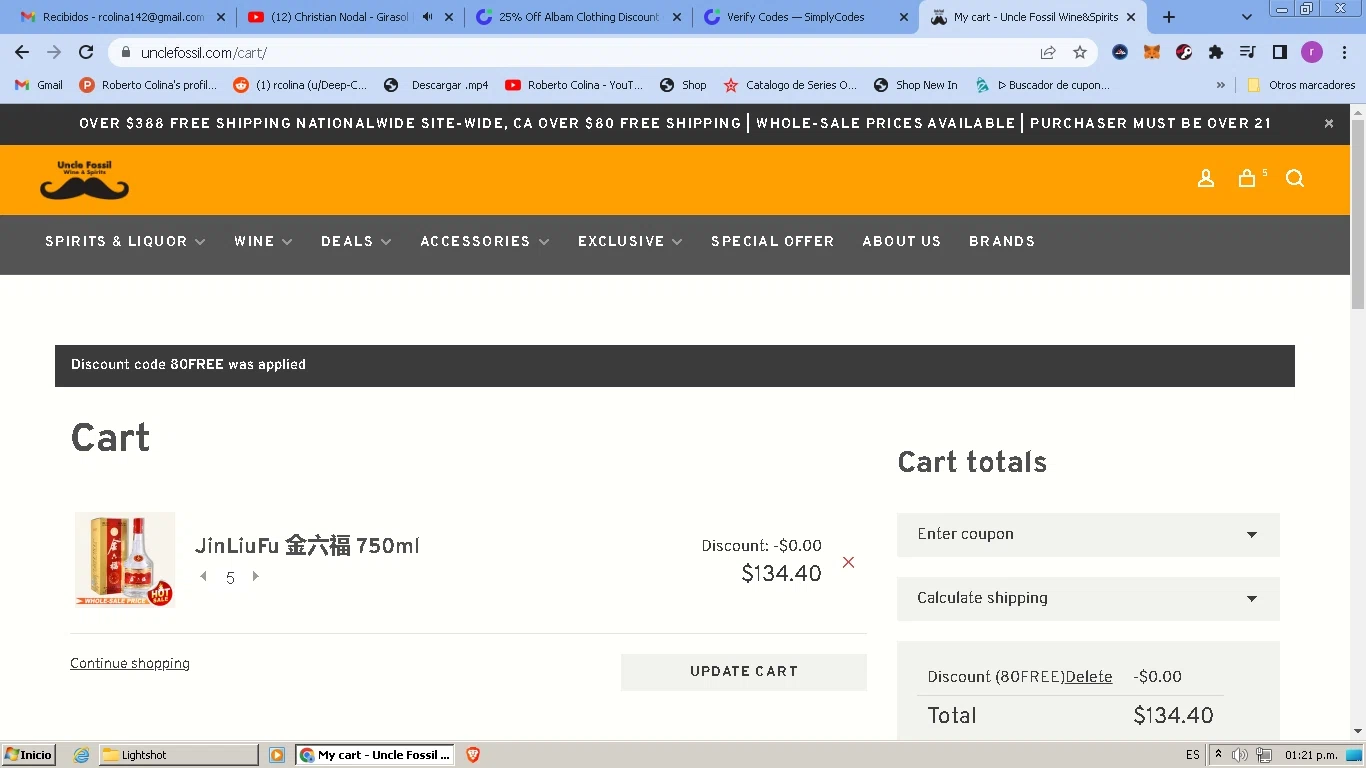Open the About Us page

point(902,241)
